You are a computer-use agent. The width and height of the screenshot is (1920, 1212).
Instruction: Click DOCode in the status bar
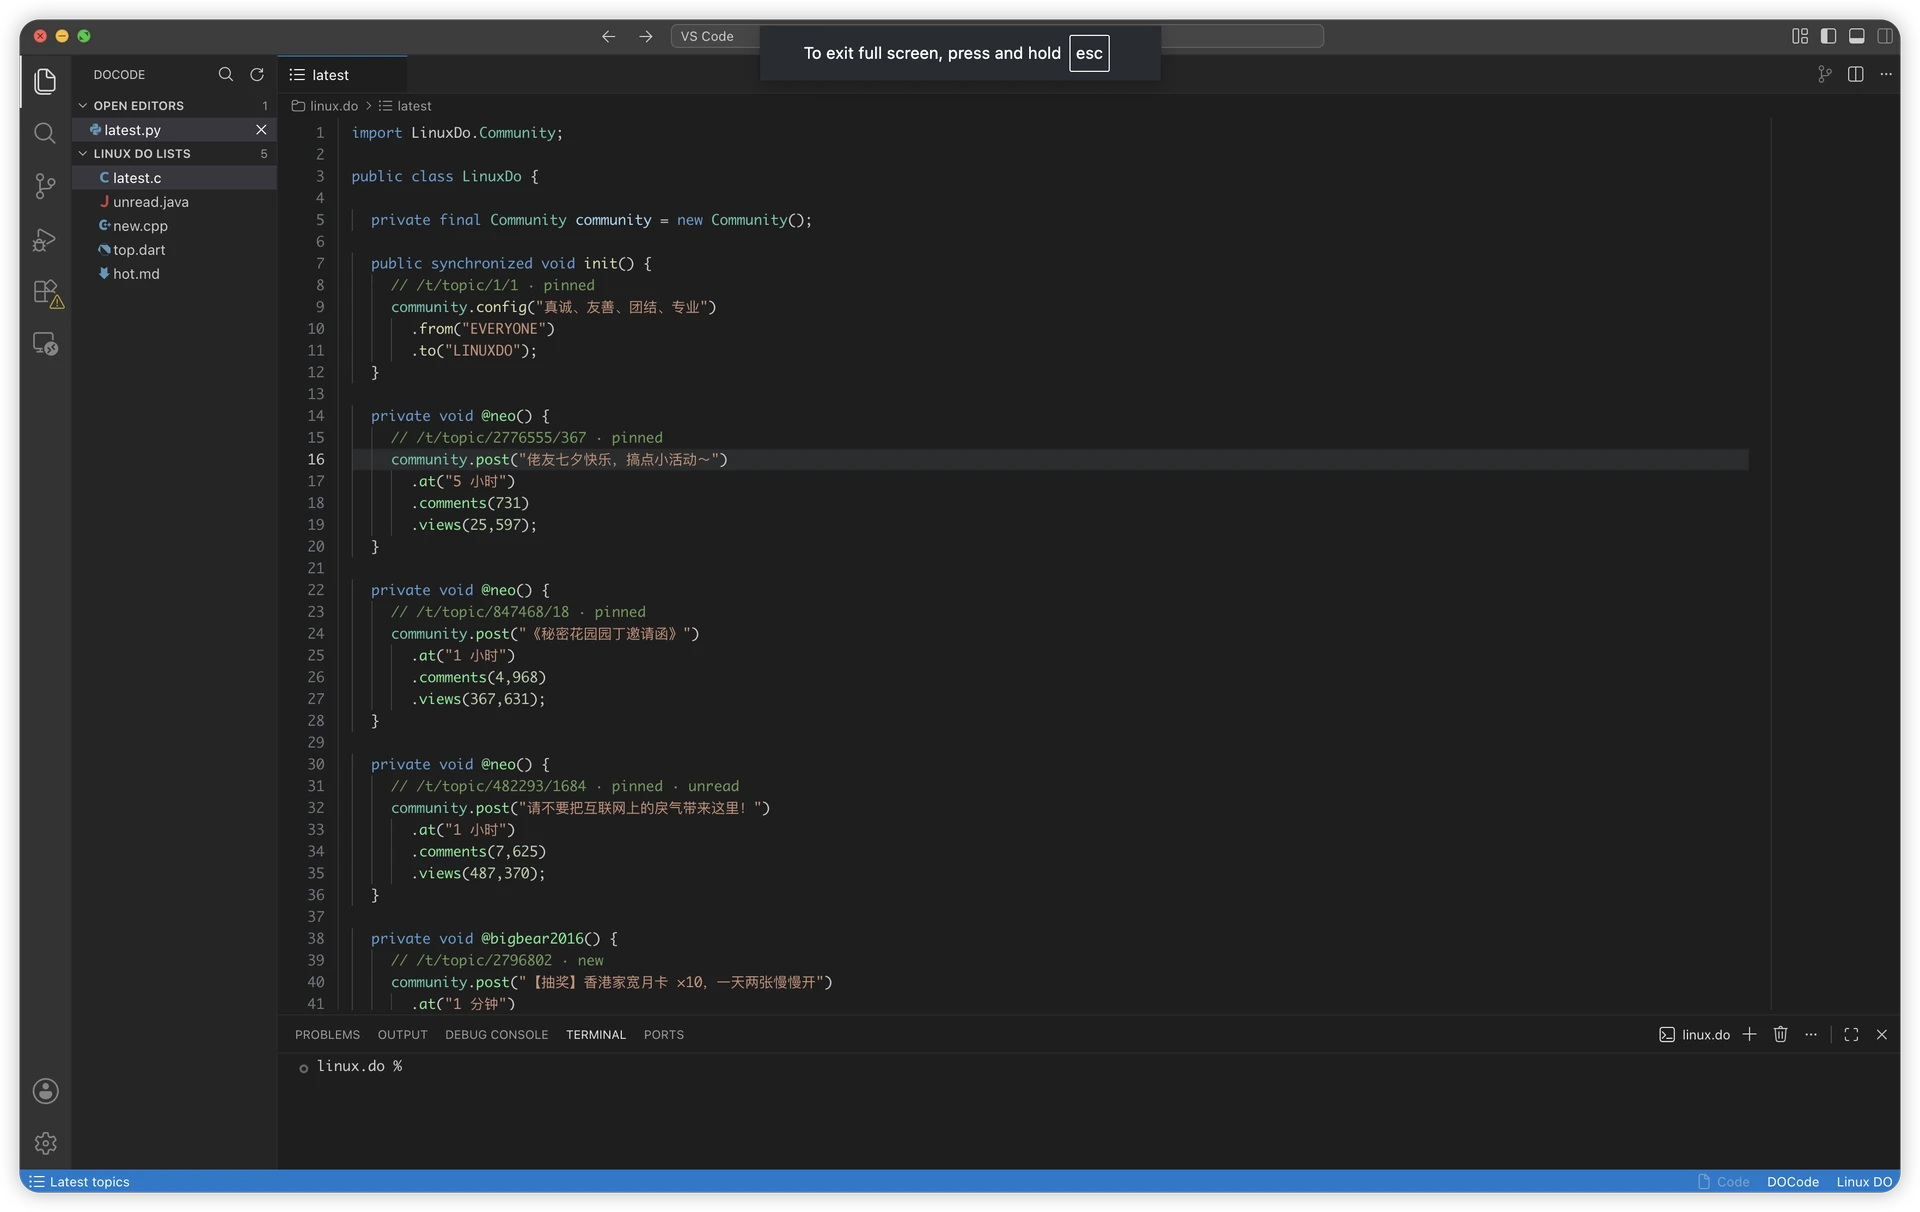(1792, 1182)
